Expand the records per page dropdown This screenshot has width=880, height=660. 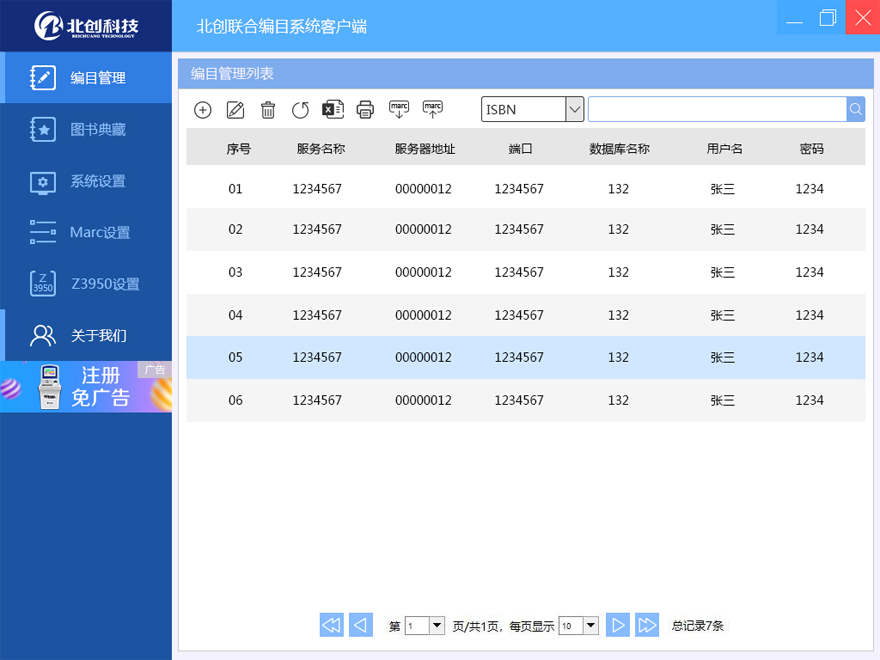pos(590,626)
